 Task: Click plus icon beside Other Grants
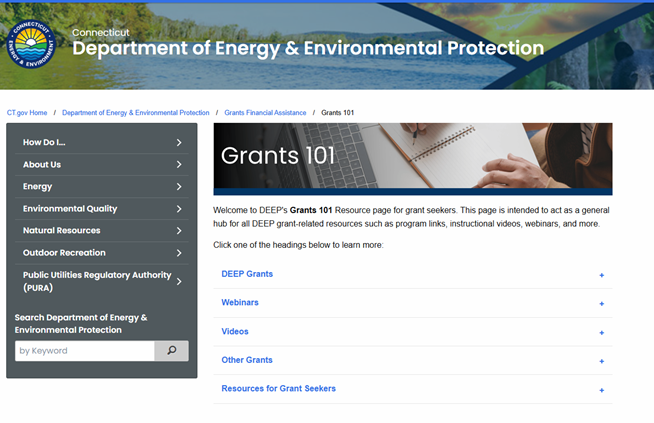tap(601, 361)
